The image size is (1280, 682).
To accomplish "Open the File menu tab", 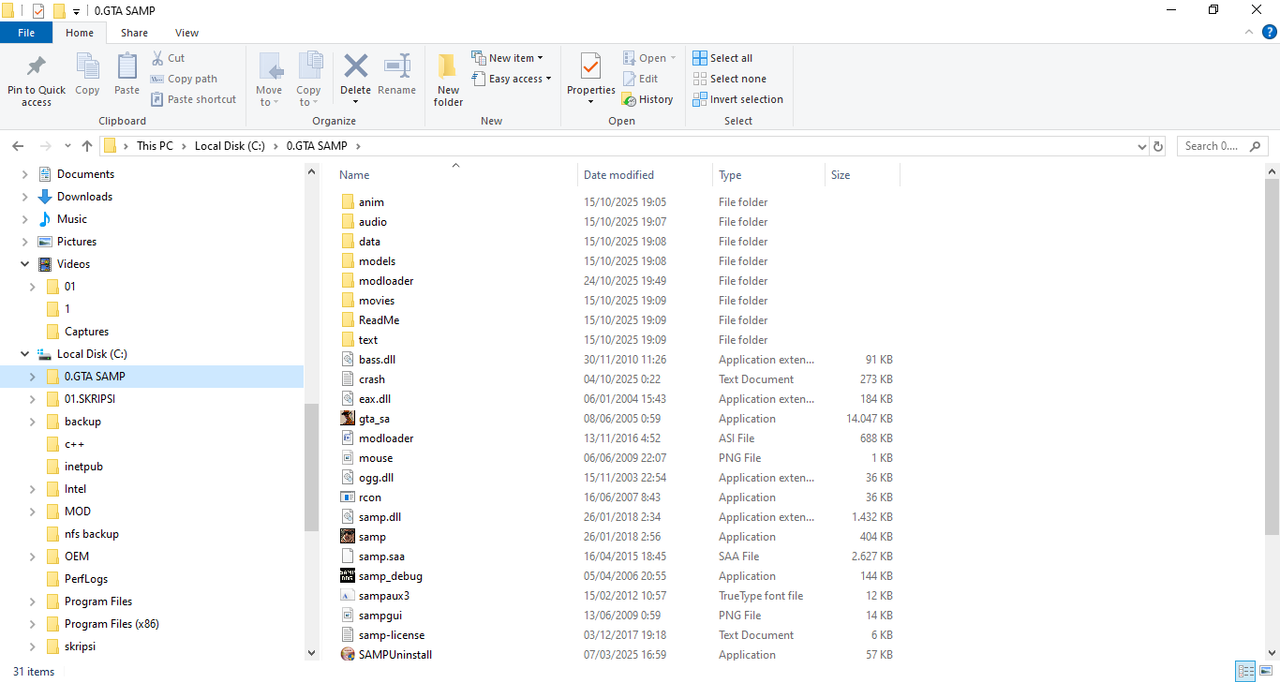I will (26, 33).
